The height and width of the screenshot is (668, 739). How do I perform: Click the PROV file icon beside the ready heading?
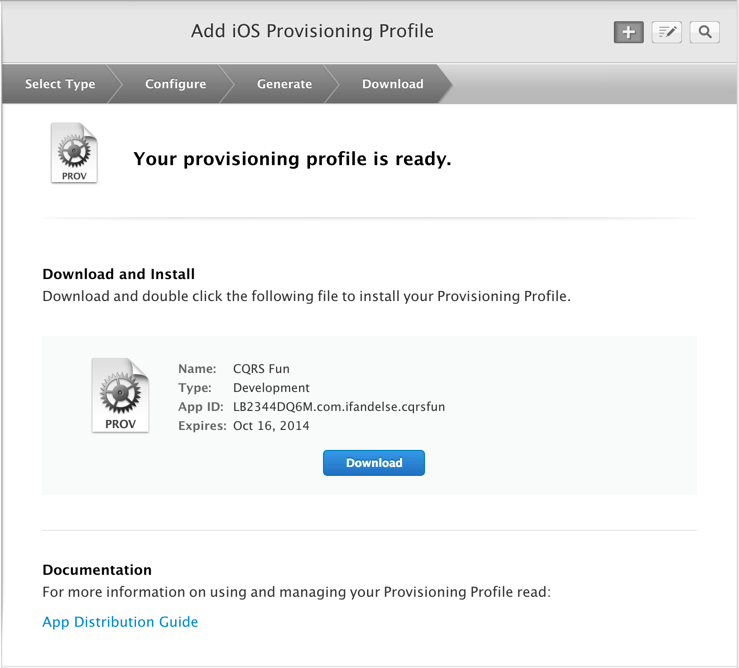[74, 154]
